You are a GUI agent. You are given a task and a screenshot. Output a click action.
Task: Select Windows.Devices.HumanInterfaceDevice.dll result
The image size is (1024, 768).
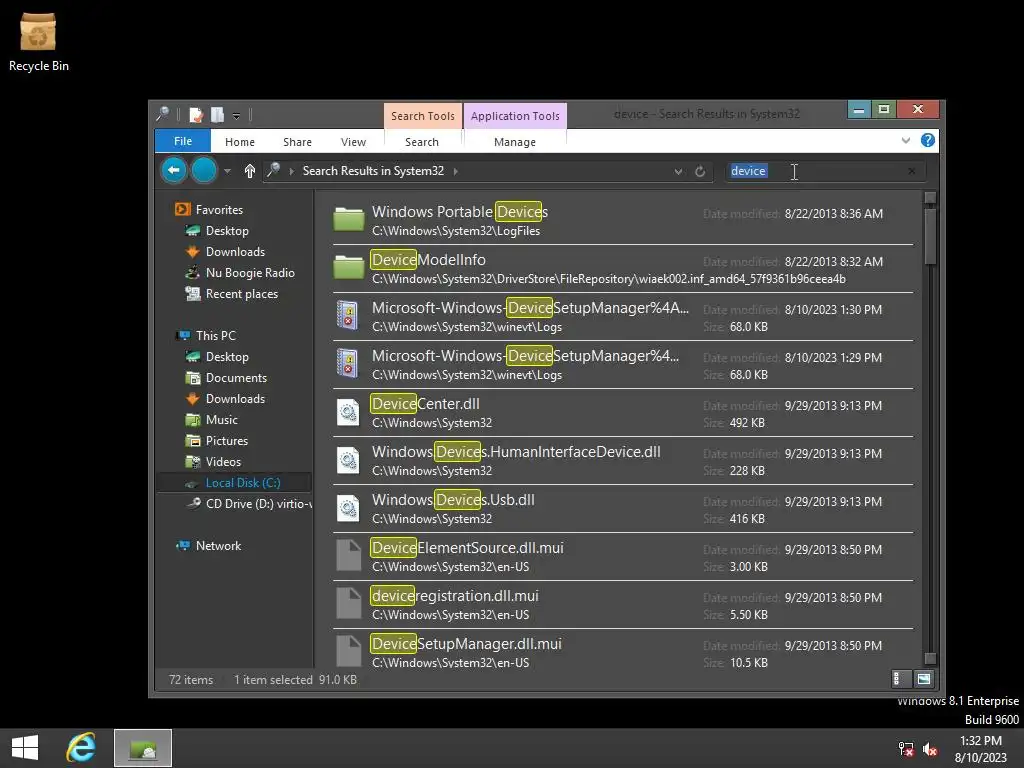click(x=624, y=460)
